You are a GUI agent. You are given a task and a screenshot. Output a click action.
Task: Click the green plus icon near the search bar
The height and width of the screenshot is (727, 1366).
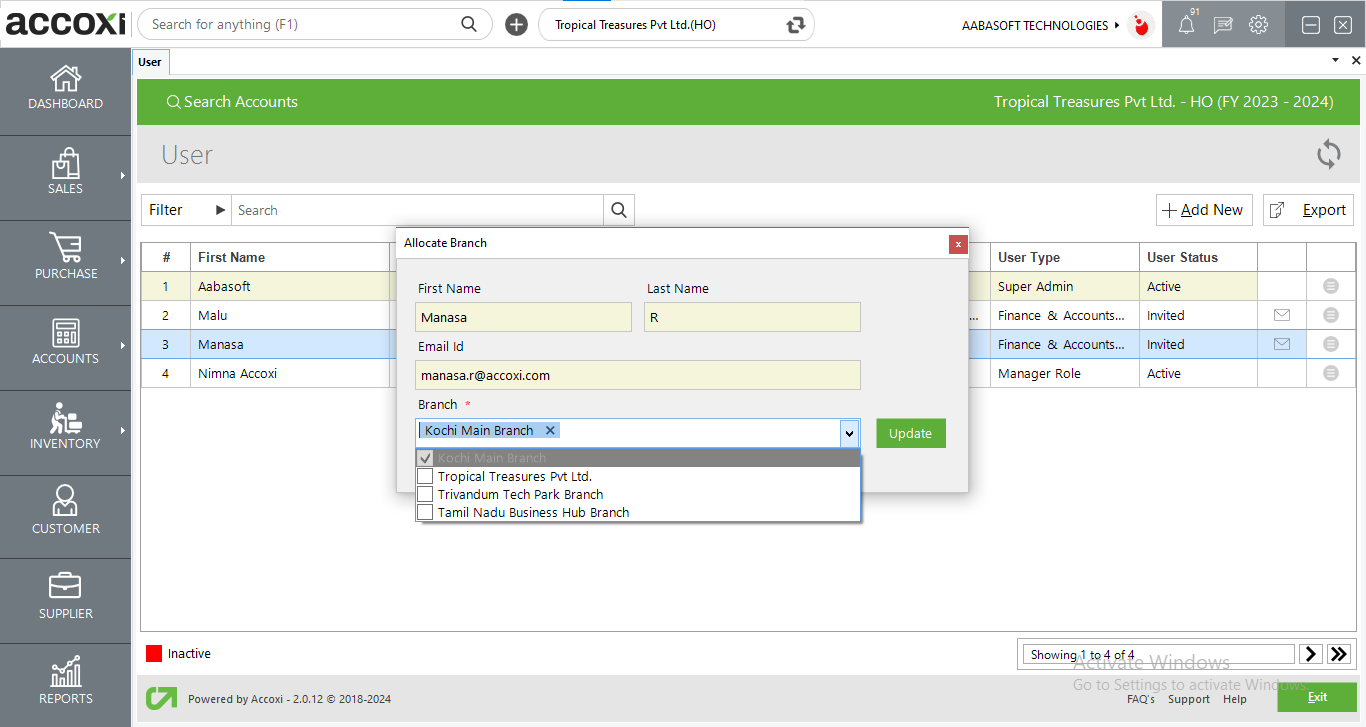[x=516, y=24]
